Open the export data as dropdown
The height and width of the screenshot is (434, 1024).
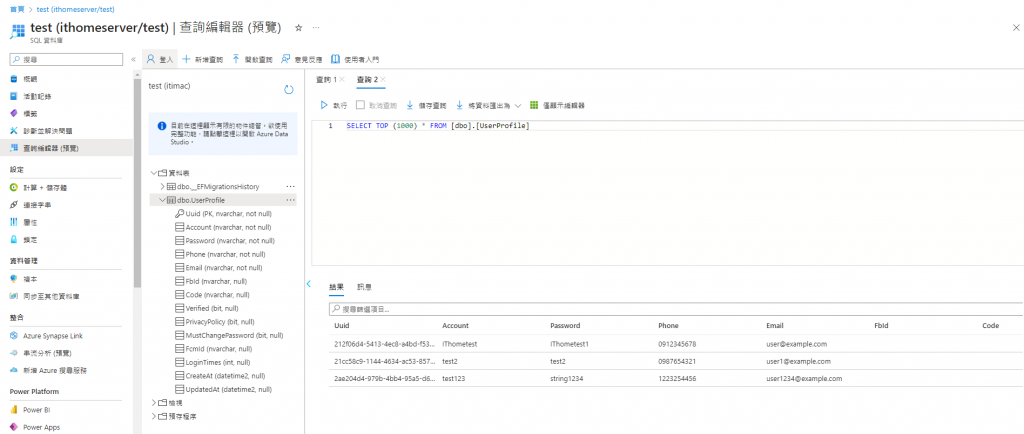tap(488, 105)
